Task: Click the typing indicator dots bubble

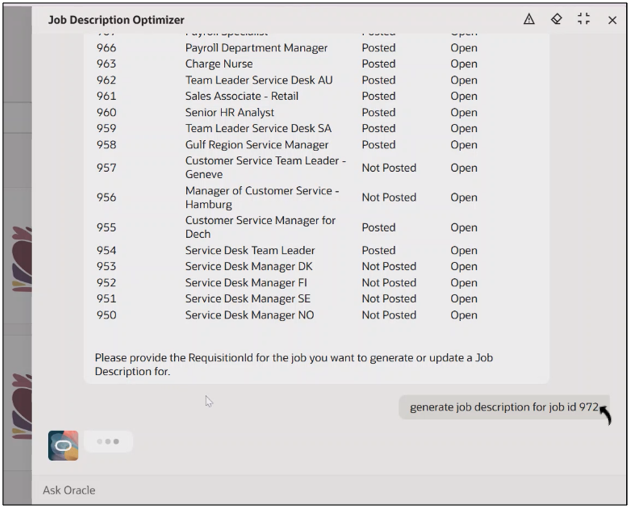Action: pos(108,441)
